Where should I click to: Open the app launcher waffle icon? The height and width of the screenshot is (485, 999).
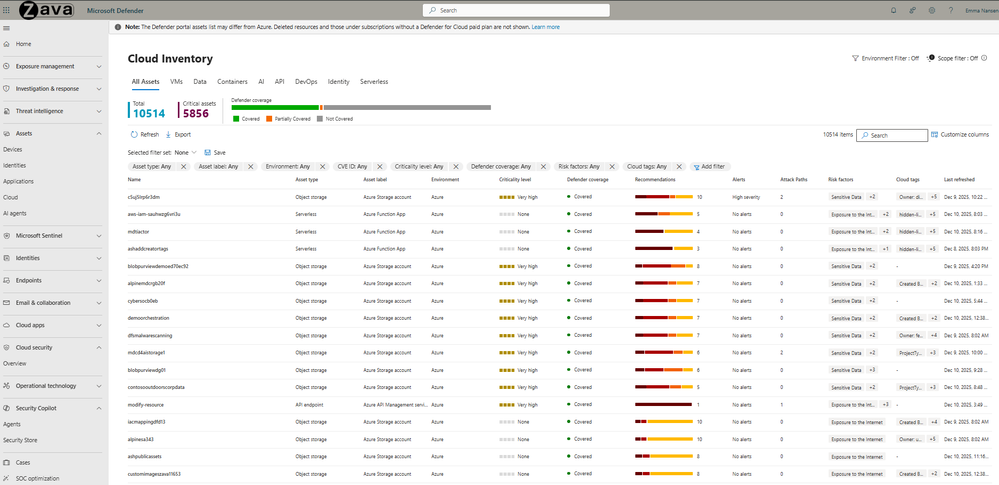click(x=6, y=10)
